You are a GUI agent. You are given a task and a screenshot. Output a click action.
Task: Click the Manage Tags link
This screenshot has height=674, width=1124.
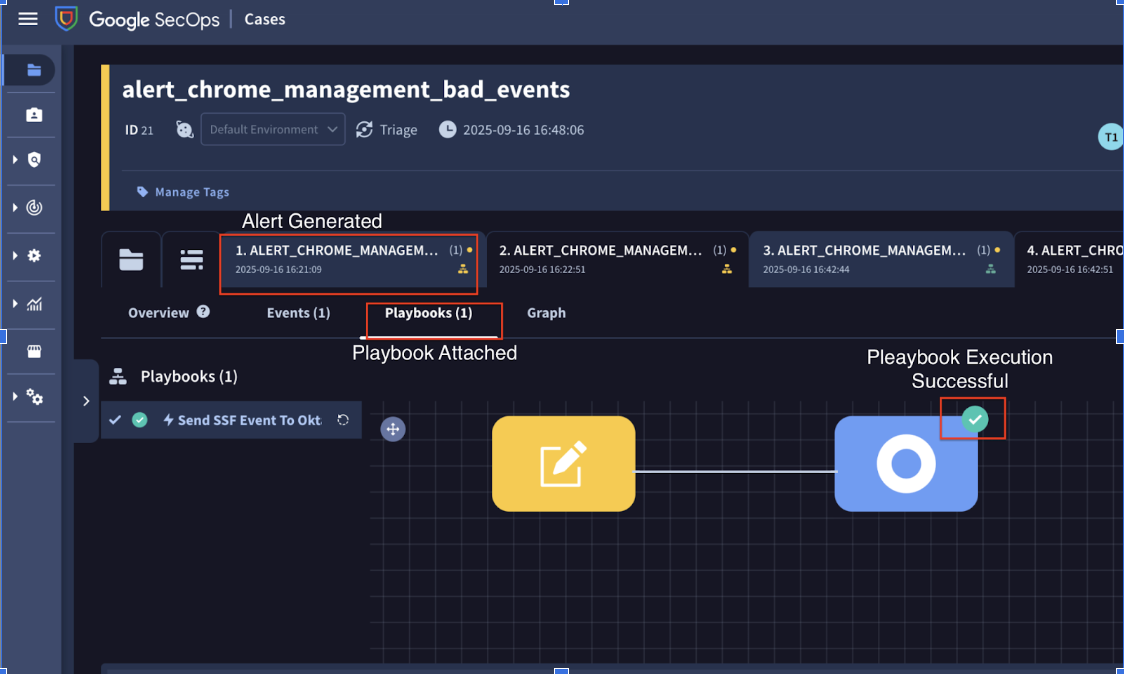tap(191, 192)
